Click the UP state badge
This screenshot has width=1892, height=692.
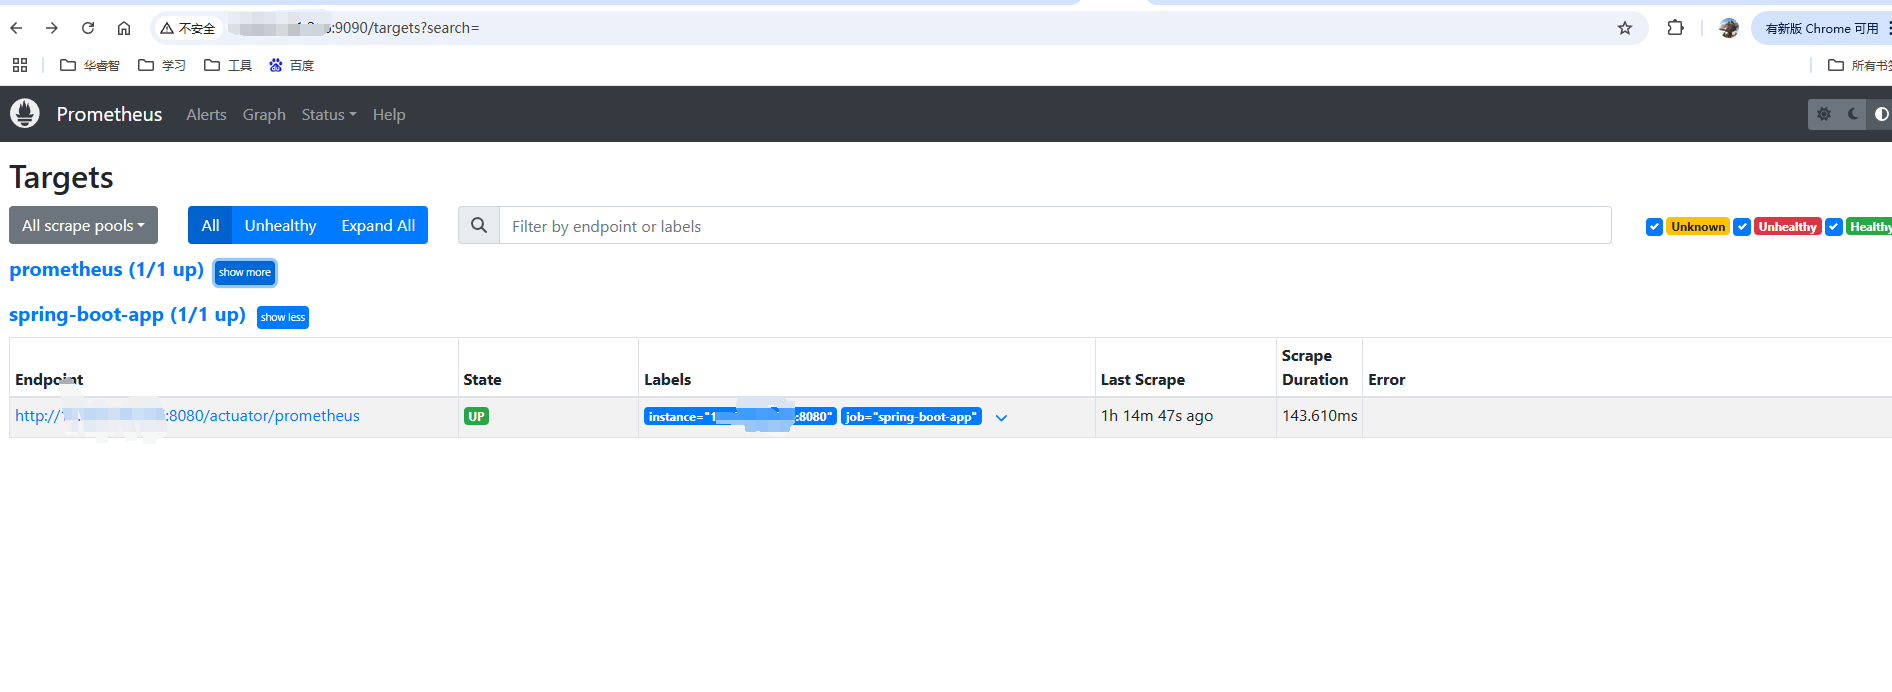point(476,416)
